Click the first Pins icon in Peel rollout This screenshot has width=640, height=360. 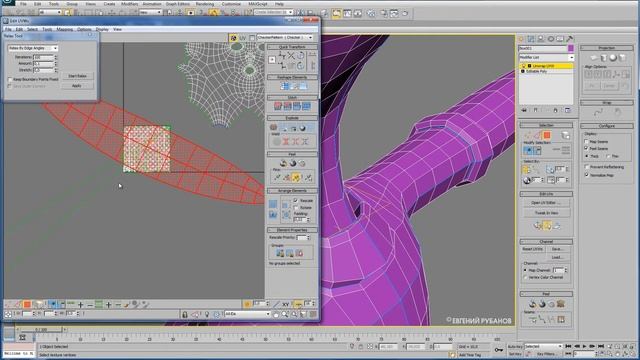tap(278, 178)
